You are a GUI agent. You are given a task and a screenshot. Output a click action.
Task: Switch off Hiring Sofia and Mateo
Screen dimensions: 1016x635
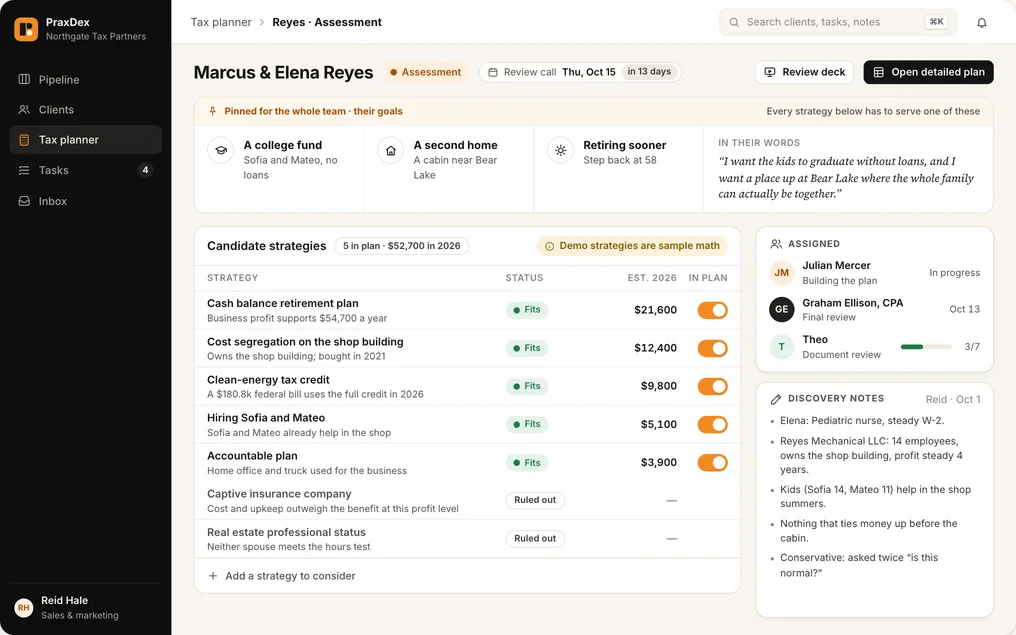click(x=712, y=425)
